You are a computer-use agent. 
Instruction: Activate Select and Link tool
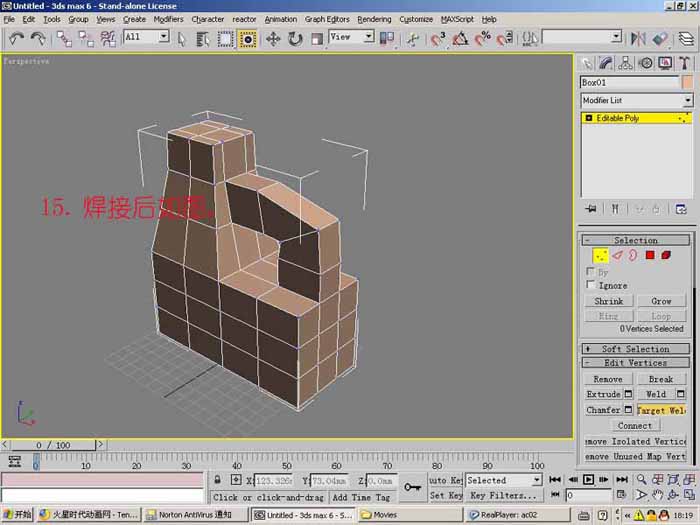point(64,39)
